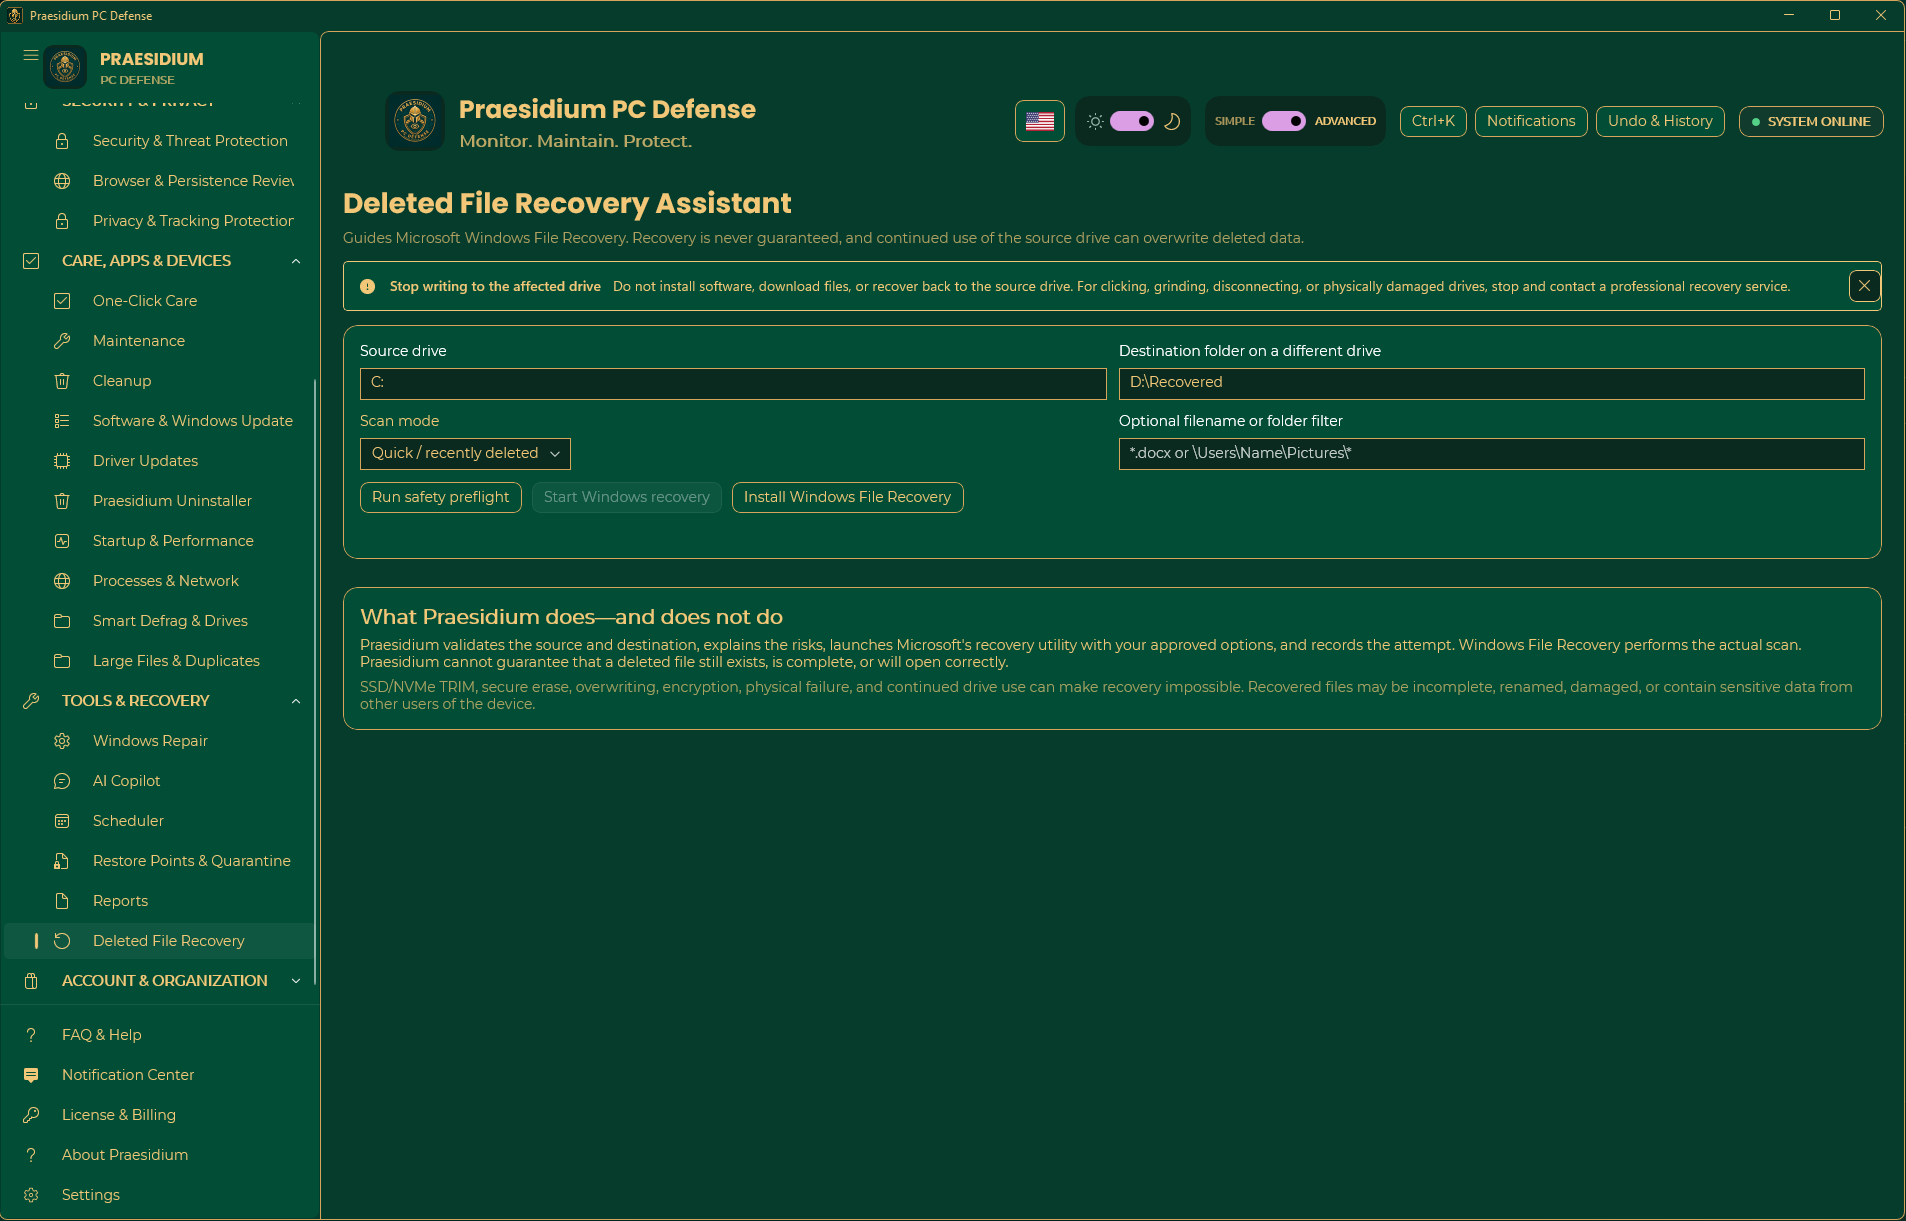Click the Restore Points & Quarantine icon

pos(62,861)
